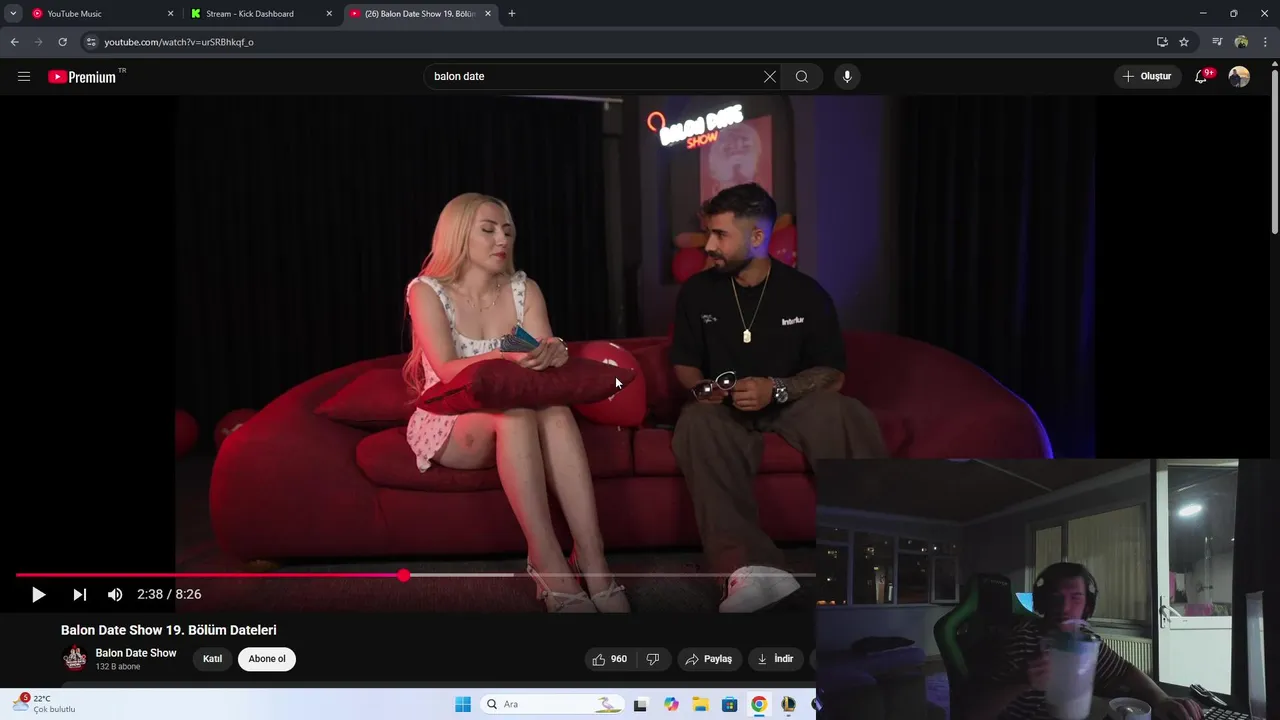This screenshot has height=720, width=1280.
Task: Click 132 B abone subscriber count
Action: 118,667
